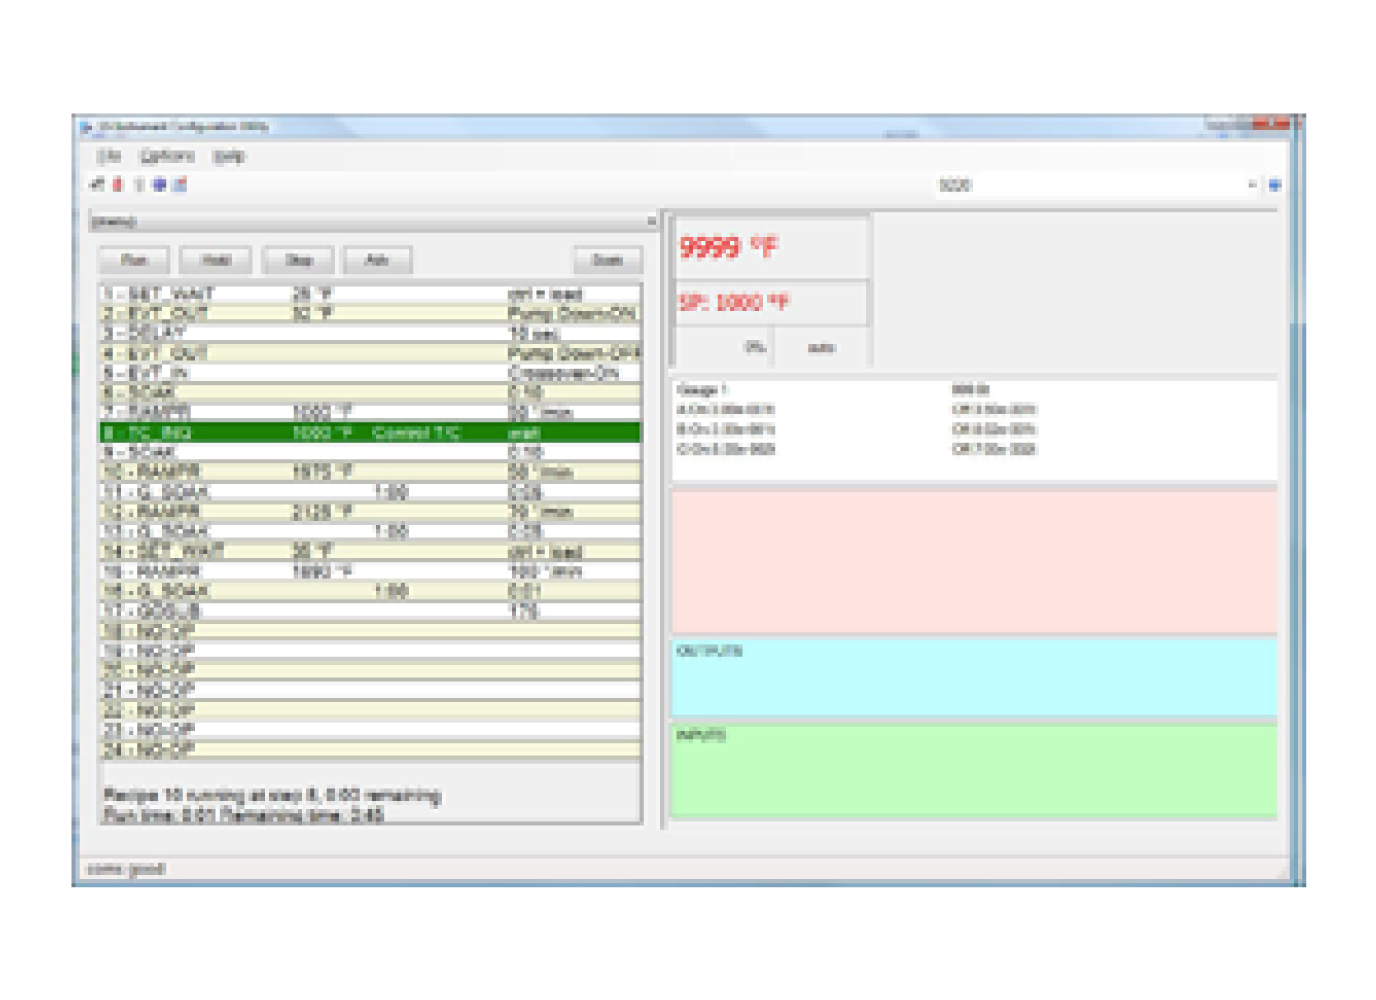Screen dimensions: 1376x1000
Task: Click the blue sync icon beside the 9220 selector
Action: pyautogui.click(x=1275, y=184)
